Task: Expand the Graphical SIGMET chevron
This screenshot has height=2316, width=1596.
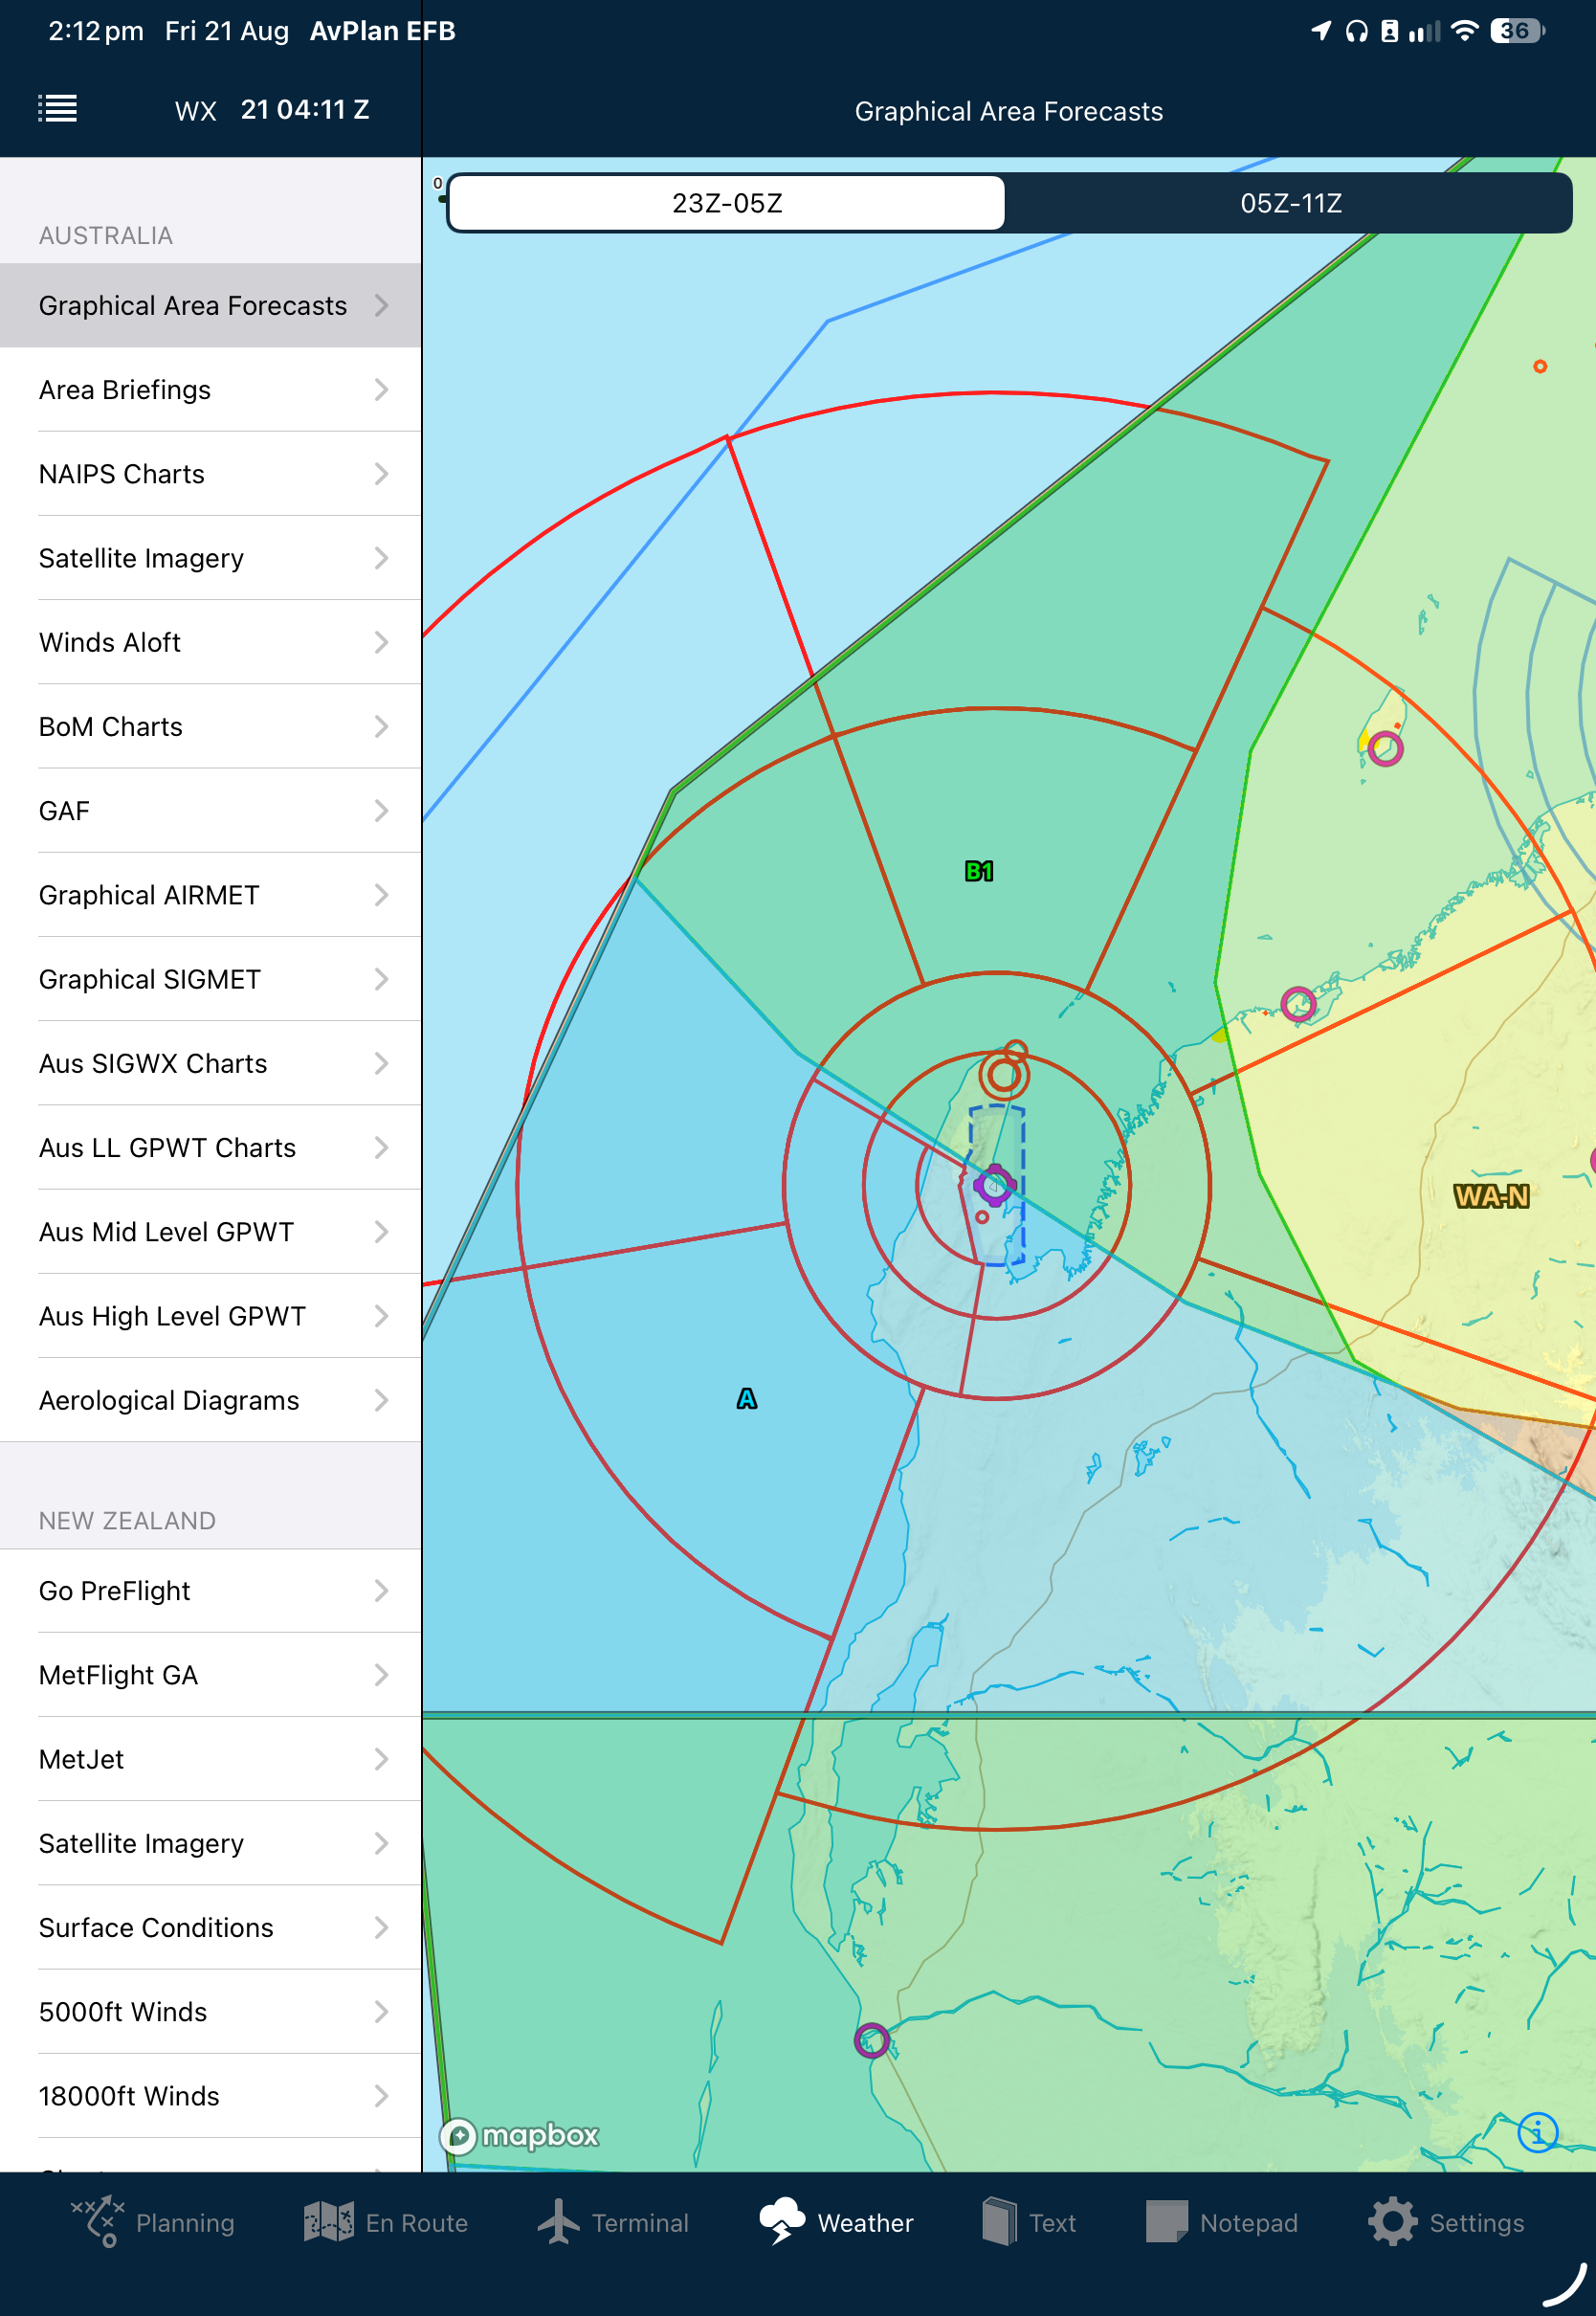Action: (x=381, y=979)
